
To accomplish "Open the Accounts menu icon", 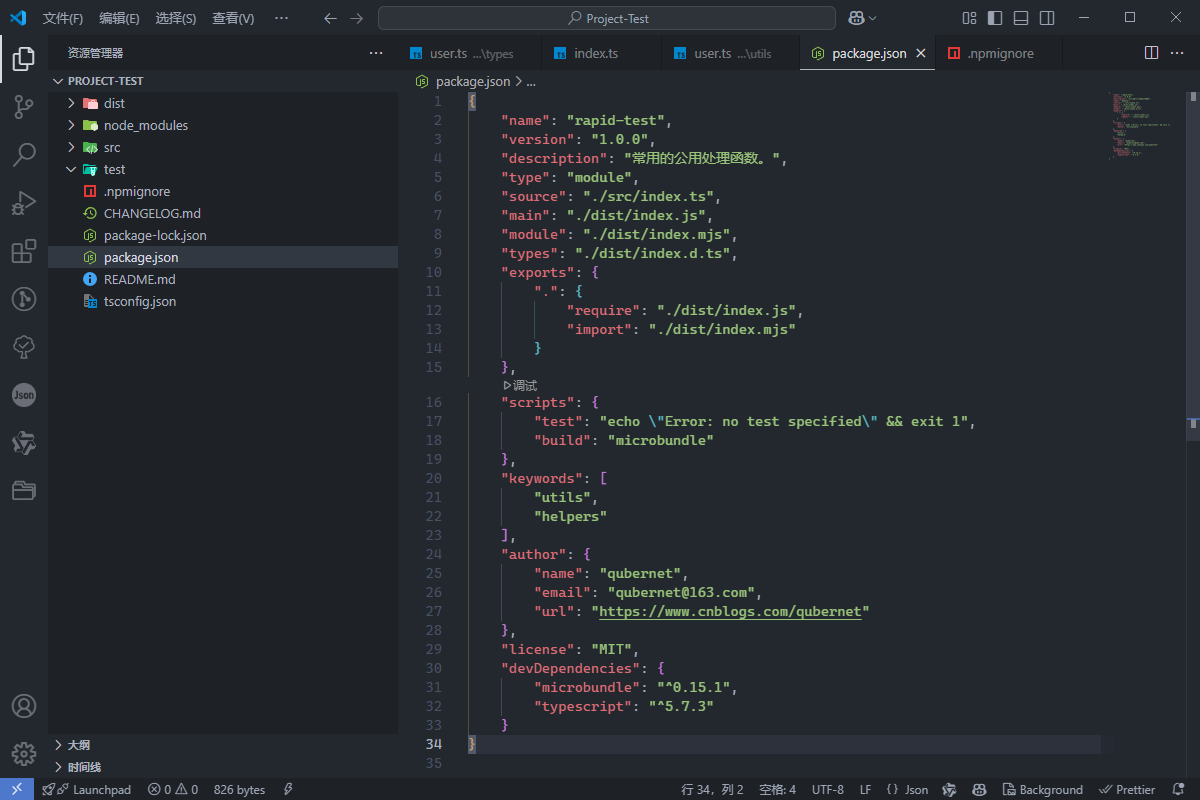I will (x=24, y=706).
